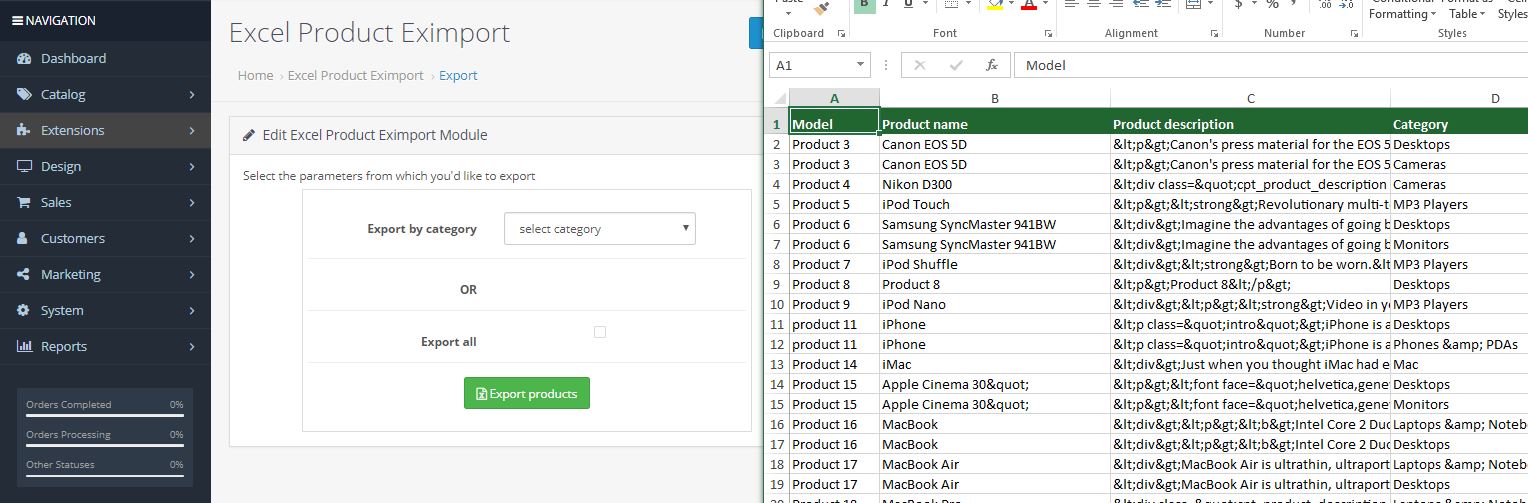Image resolution: width=1528 pixels, height=503 pixels.
Task: Open the select category dropdown
Action: click(x=600, y=229)
